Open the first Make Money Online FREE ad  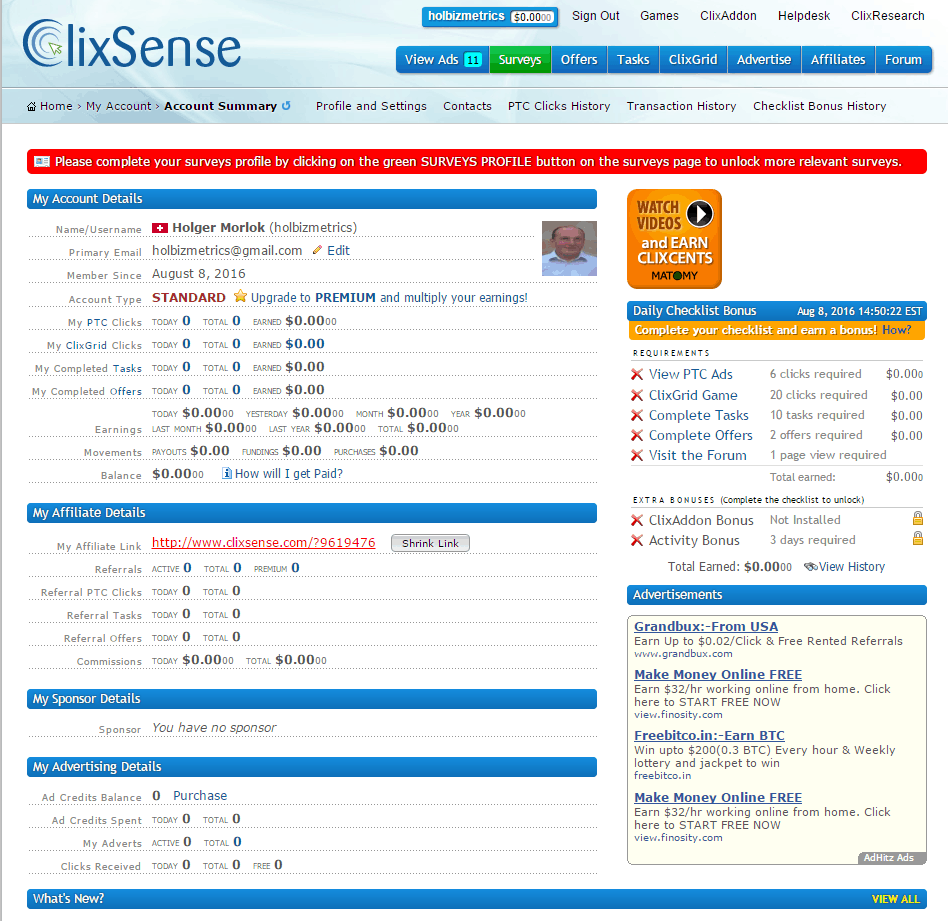coord(718,674)
